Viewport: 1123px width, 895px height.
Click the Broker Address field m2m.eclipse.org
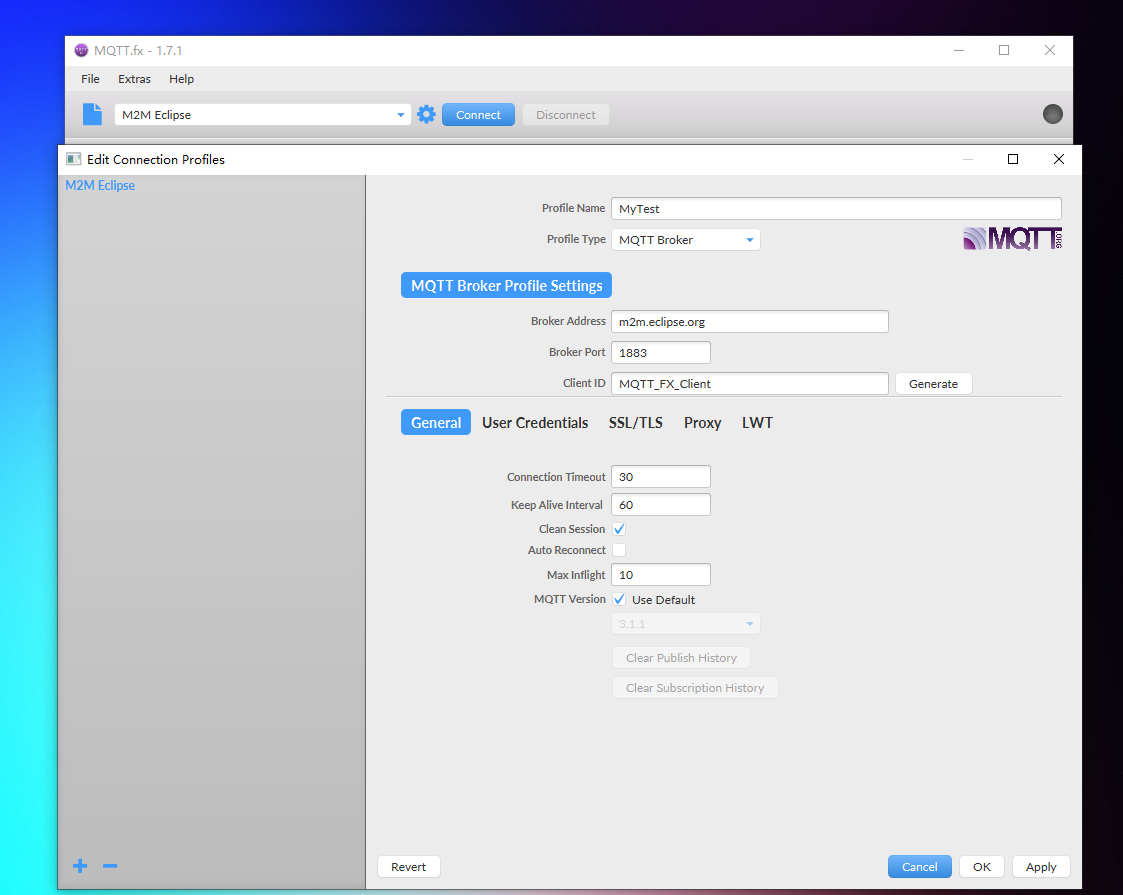click(749, 321)
